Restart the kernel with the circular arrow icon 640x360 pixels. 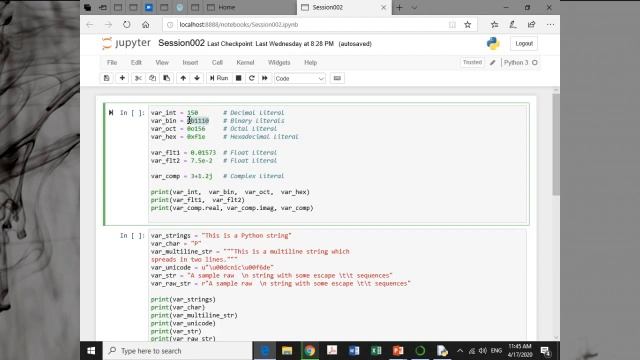(x=252, y=78)
